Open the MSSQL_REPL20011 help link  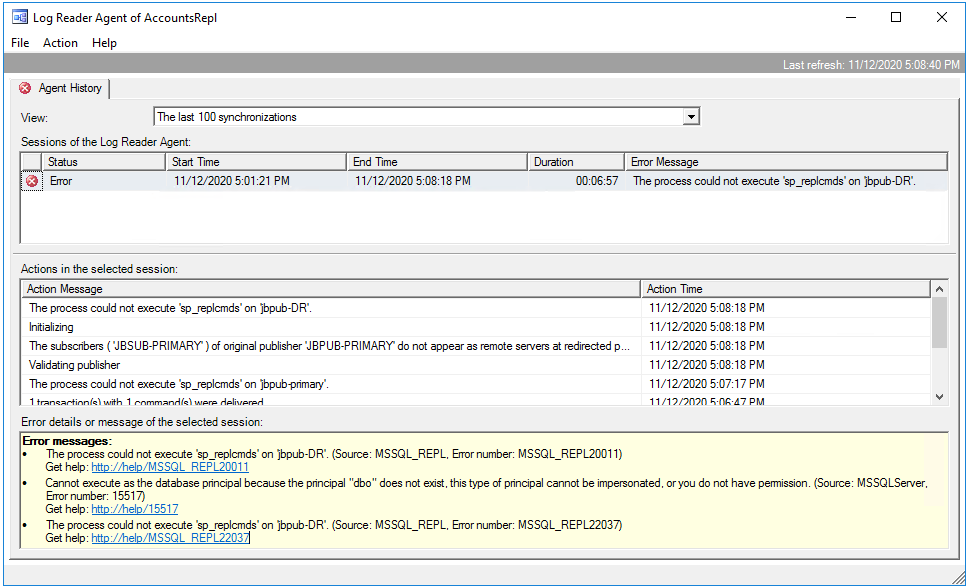click(x=169, y=467)
